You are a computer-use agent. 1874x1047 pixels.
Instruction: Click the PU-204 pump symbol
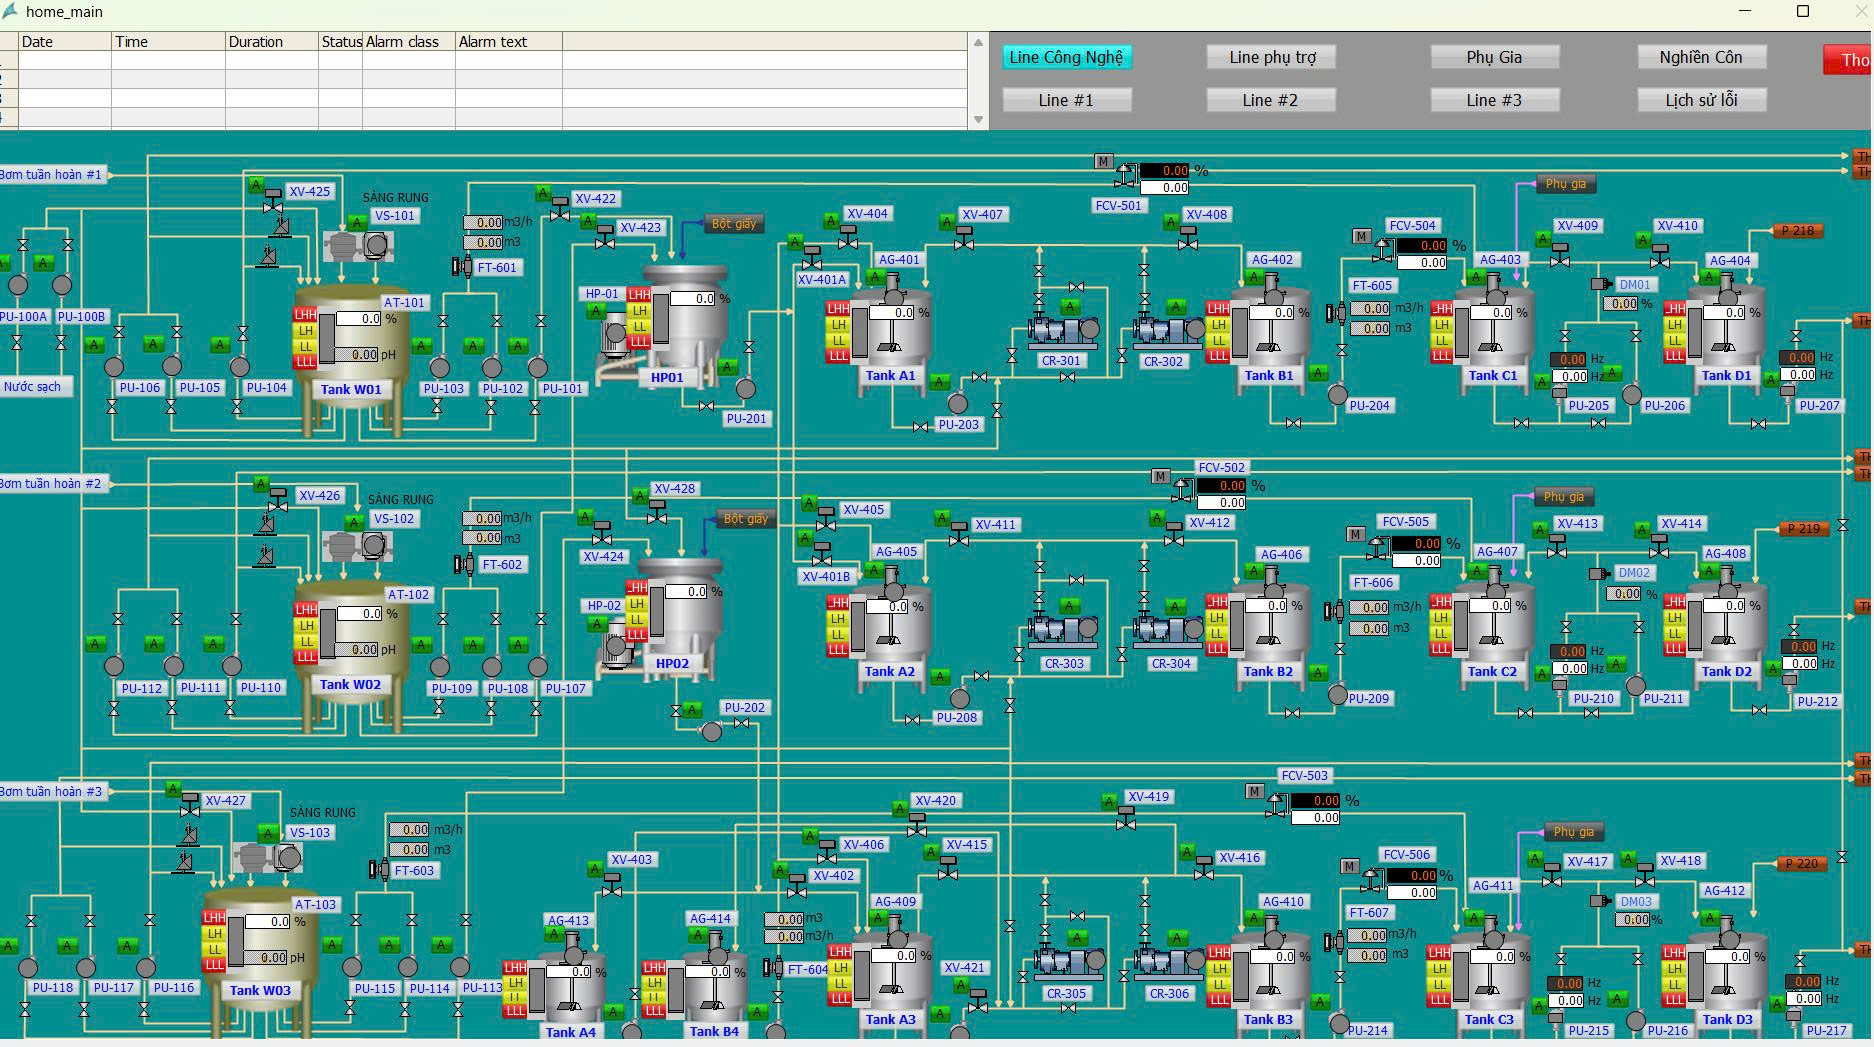1337,395
